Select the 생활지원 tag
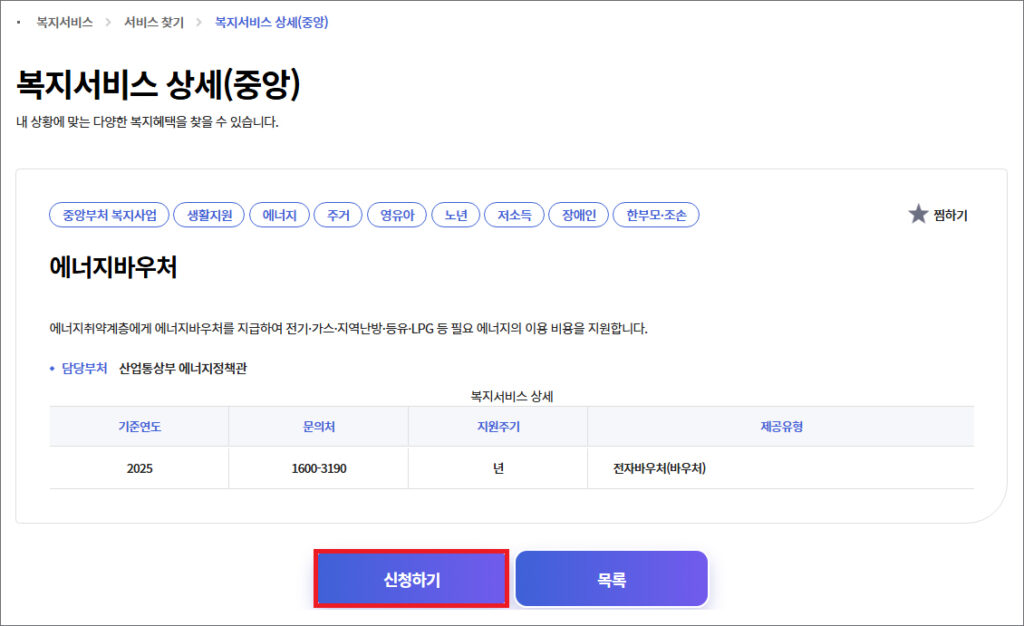The height and width of the screenshot is (626, 1024). point(209,215)
